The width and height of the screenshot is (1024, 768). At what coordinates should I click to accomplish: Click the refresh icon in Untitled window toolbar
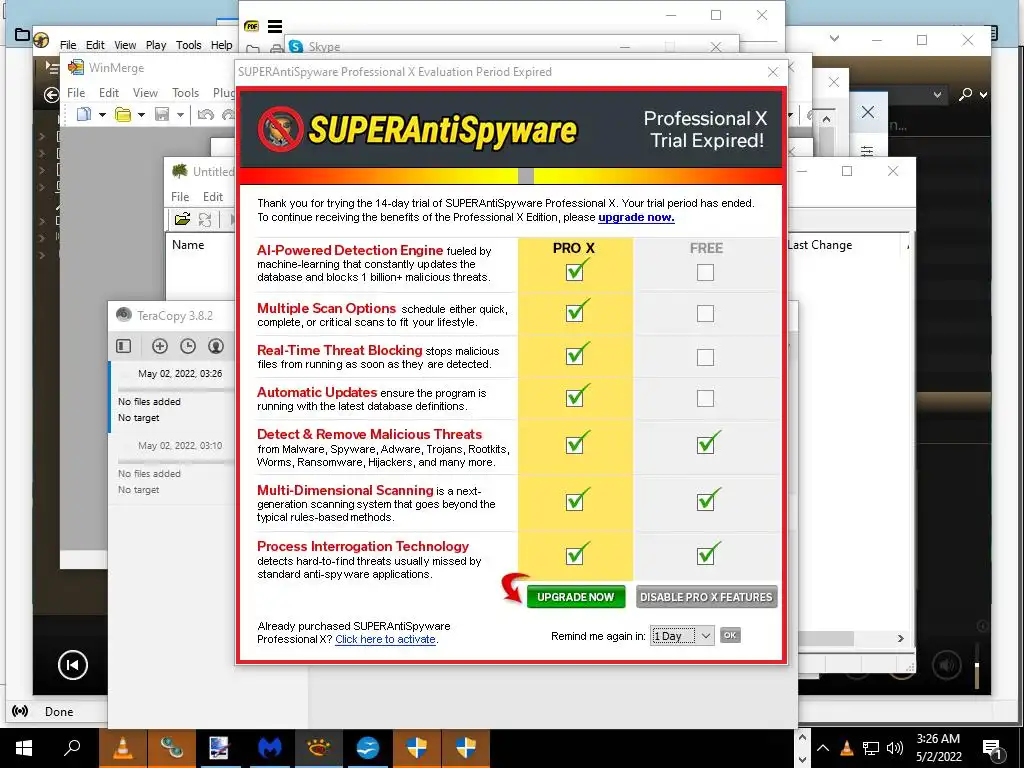205,219
